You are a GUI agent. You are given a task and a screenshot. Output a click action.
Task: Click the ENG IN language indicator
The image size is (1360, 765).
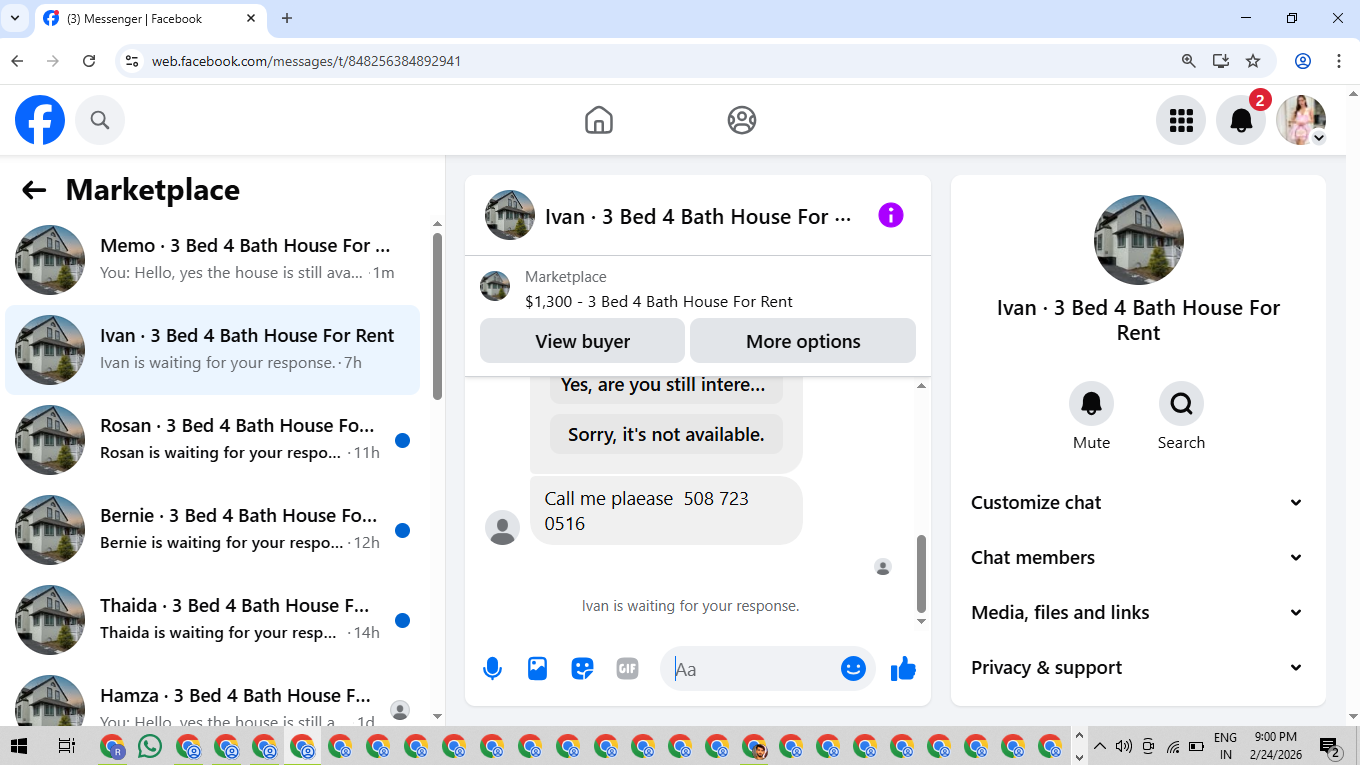pos(1226,746)
